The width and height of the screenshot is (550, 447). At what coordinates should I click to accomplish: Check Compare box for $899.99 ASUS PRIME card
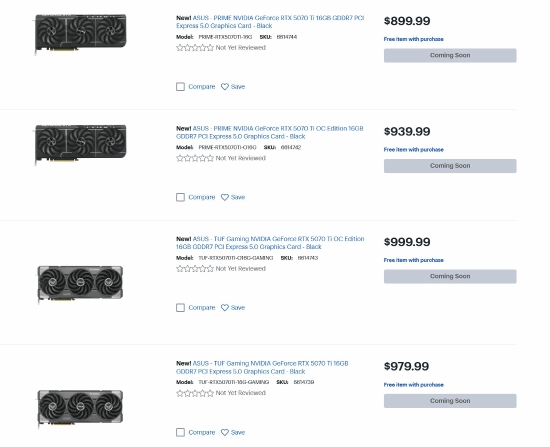pos(180,87)
